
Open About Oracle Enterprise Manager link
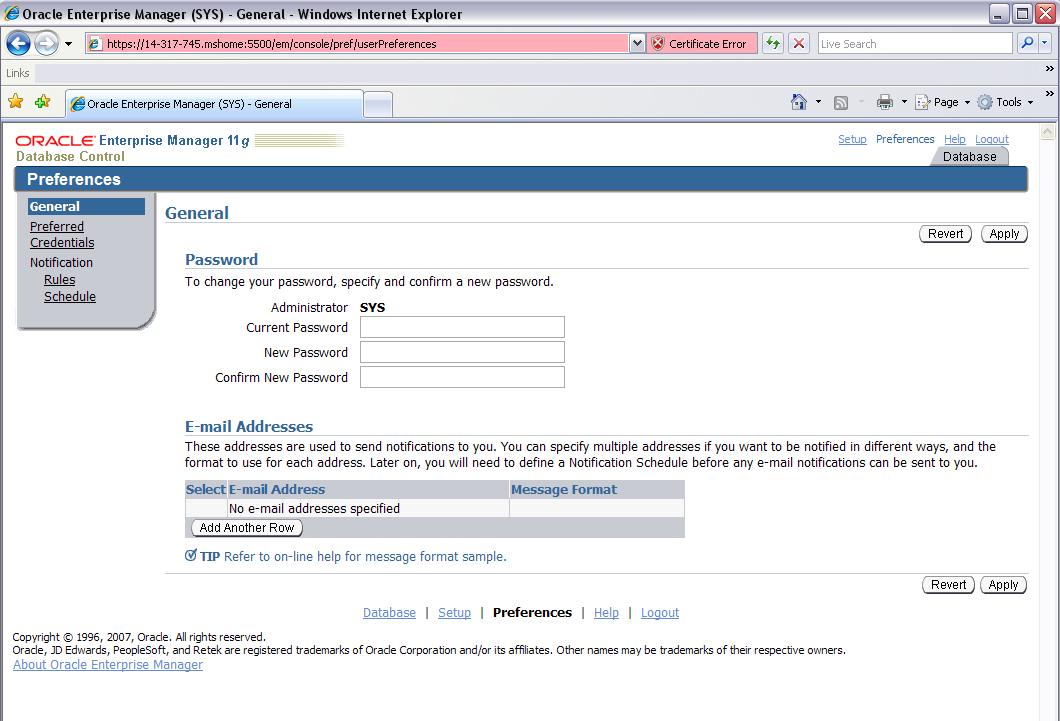pos(108,665)
